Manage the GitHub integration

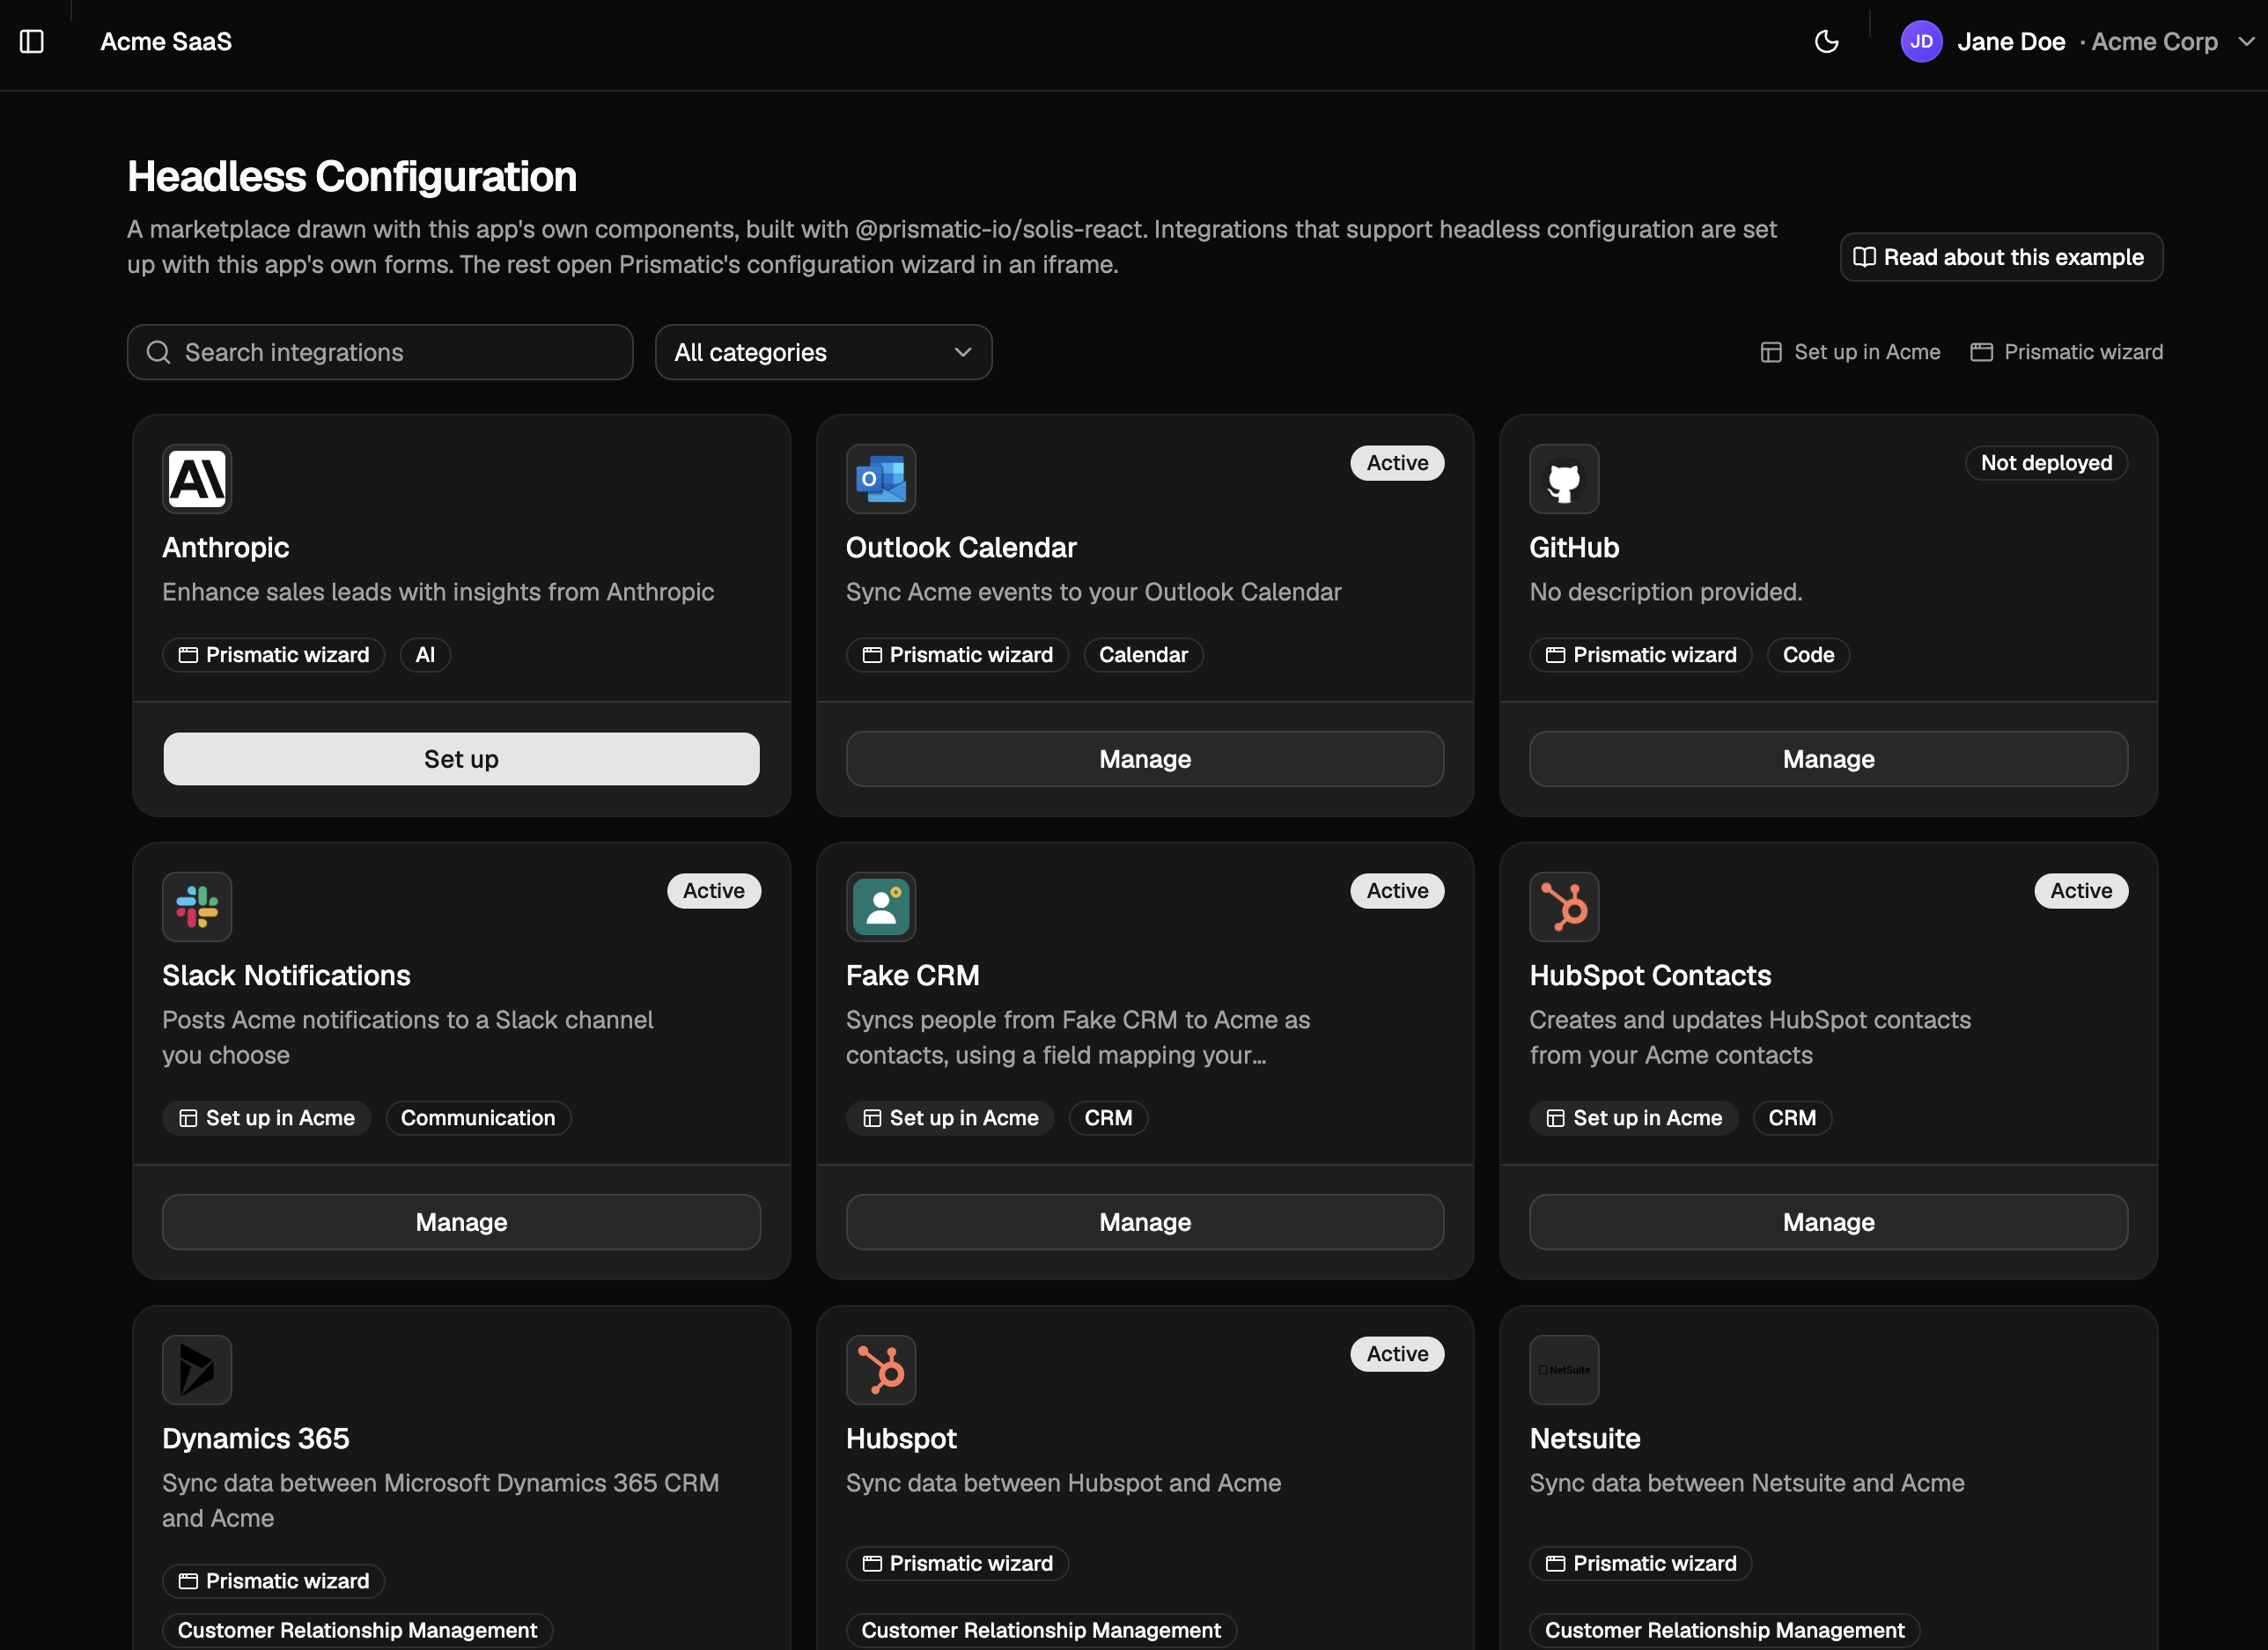point(1828,759)
